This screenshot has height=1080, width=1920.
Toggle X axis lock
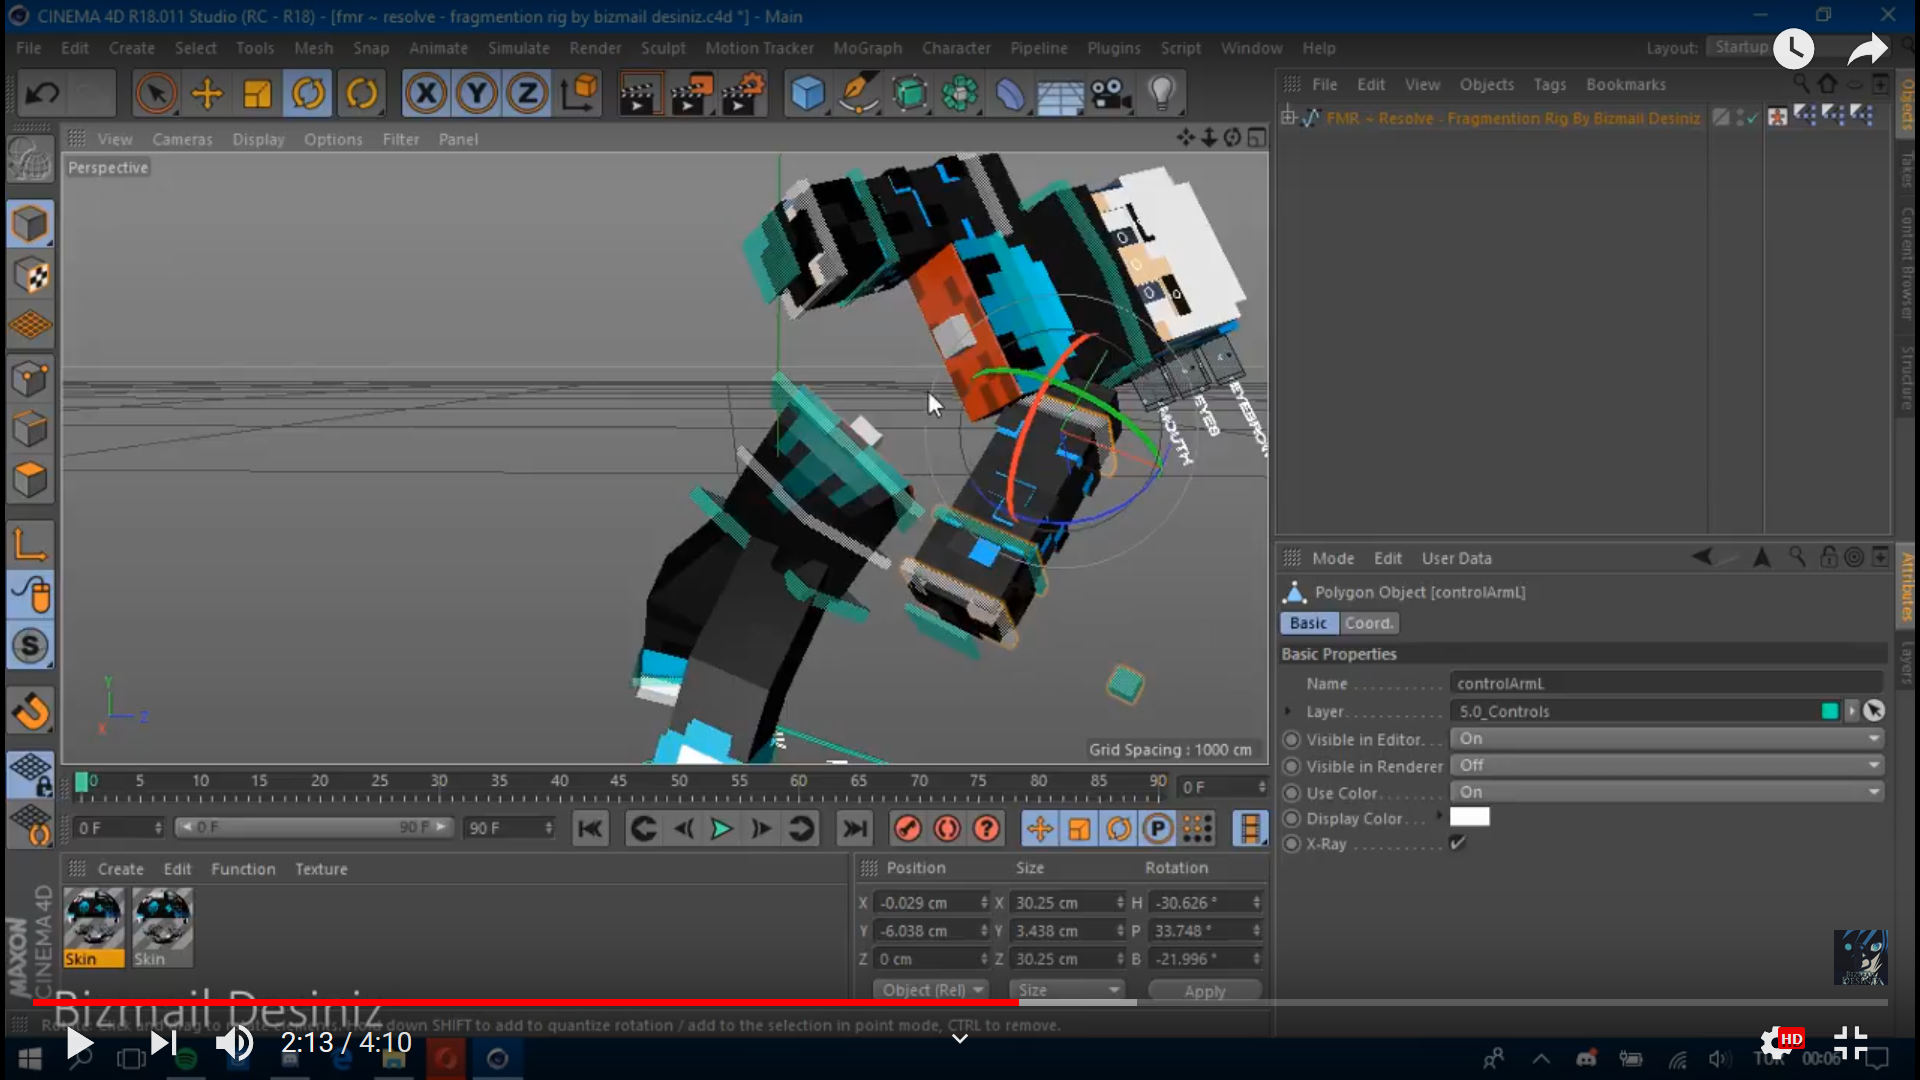tap(427, 94)
